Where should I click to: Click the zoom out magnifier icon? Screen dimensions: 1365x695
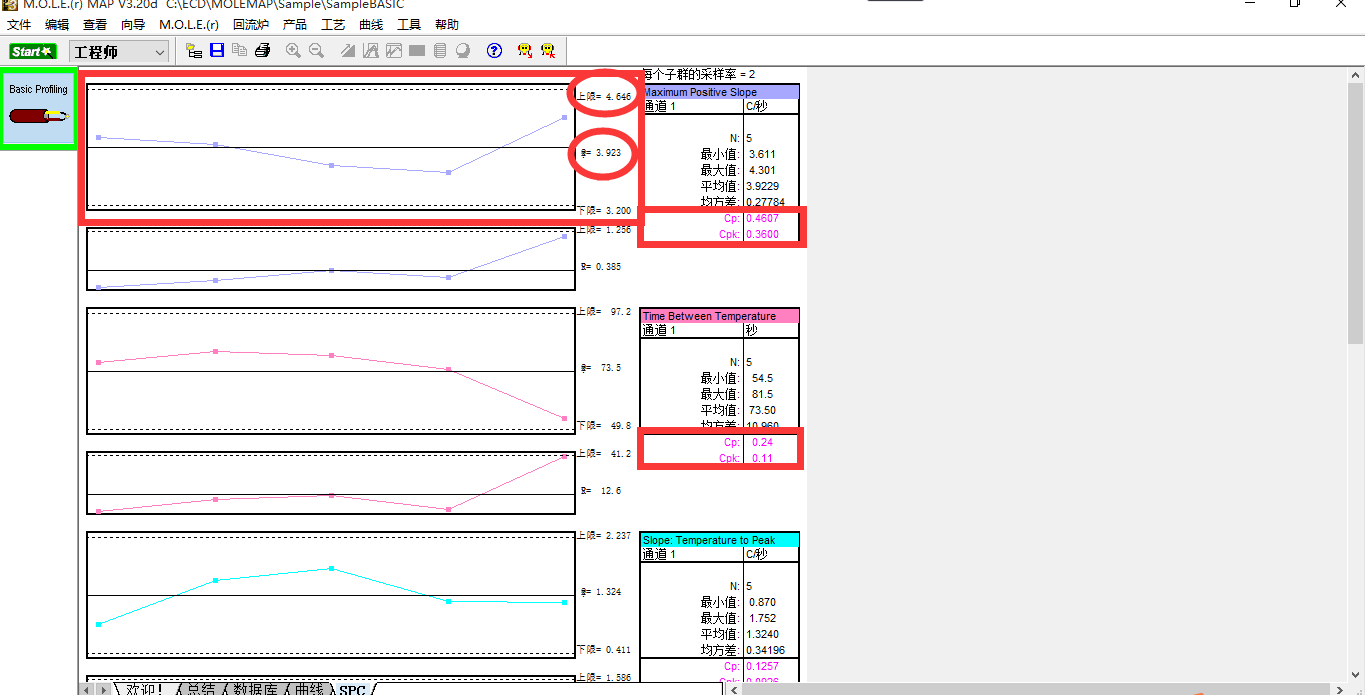click(316, 51)
